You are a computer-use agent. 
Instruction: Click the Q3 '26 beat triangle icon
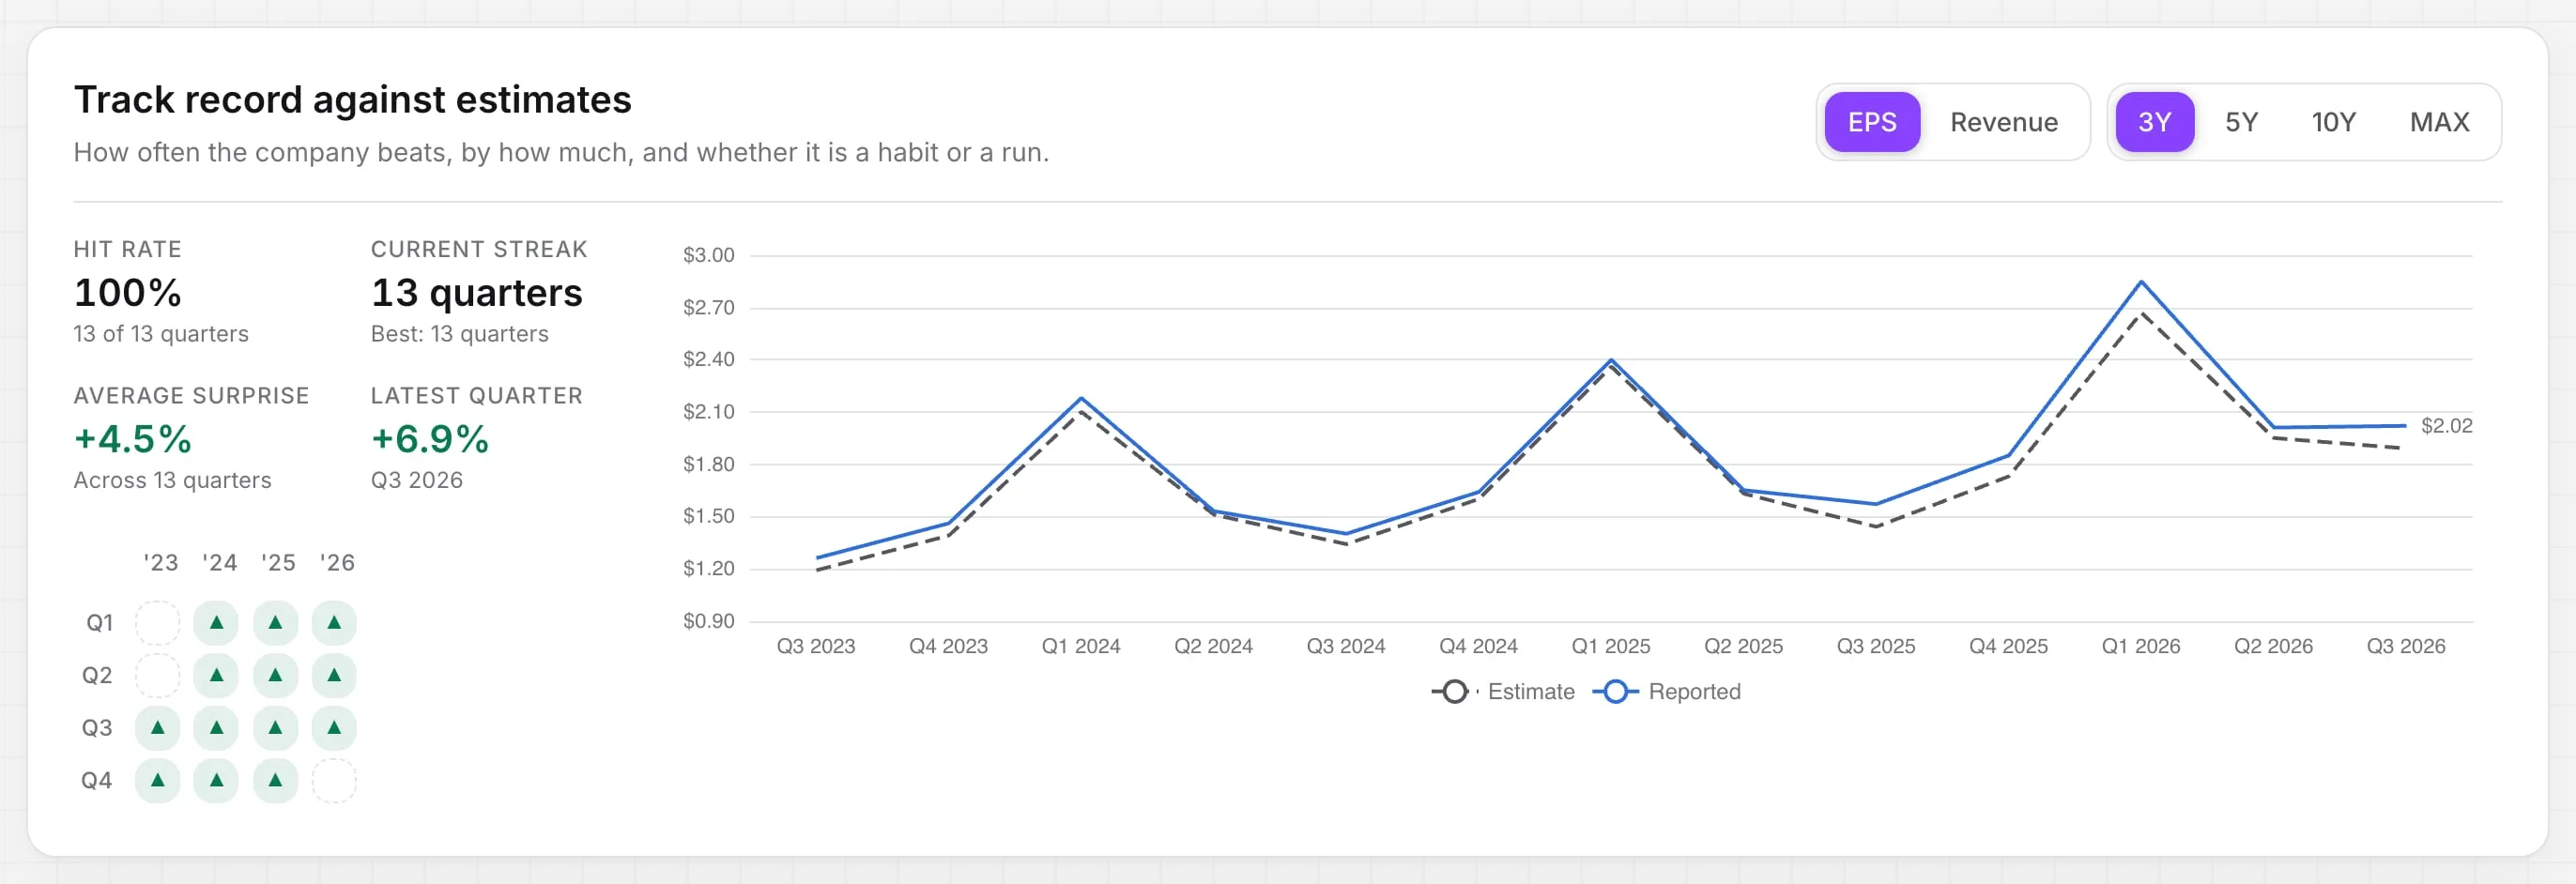tap(334, 727)
